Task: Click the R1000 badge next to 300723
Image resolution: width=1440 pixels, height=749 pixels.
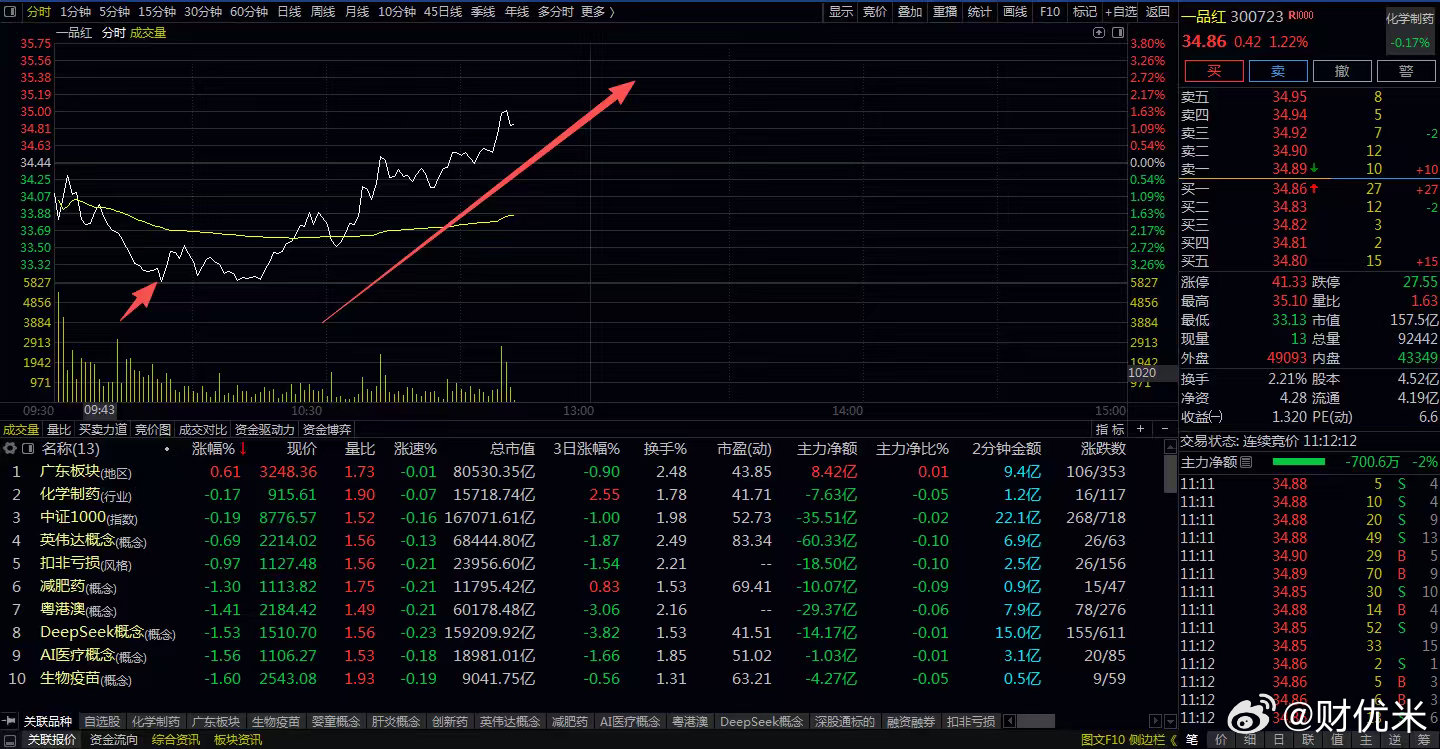Action: [x=1301, y=17]
